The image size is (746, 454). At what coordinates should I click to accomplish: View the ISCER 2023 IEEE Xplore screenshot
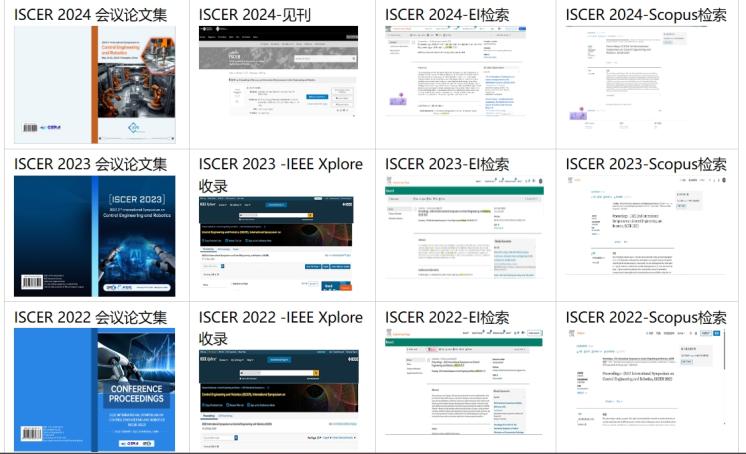pos(276,243)
